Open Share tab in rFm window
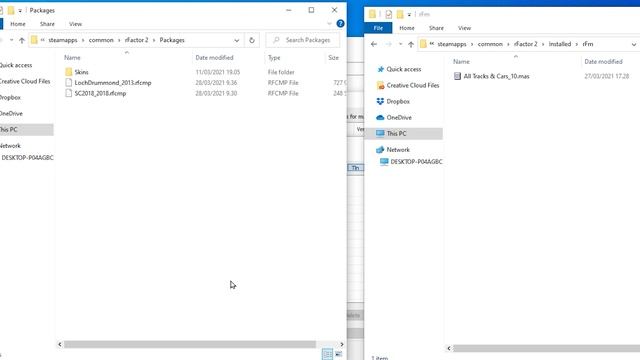The width and height of the screenshot is (640, 360). [436, 28]
